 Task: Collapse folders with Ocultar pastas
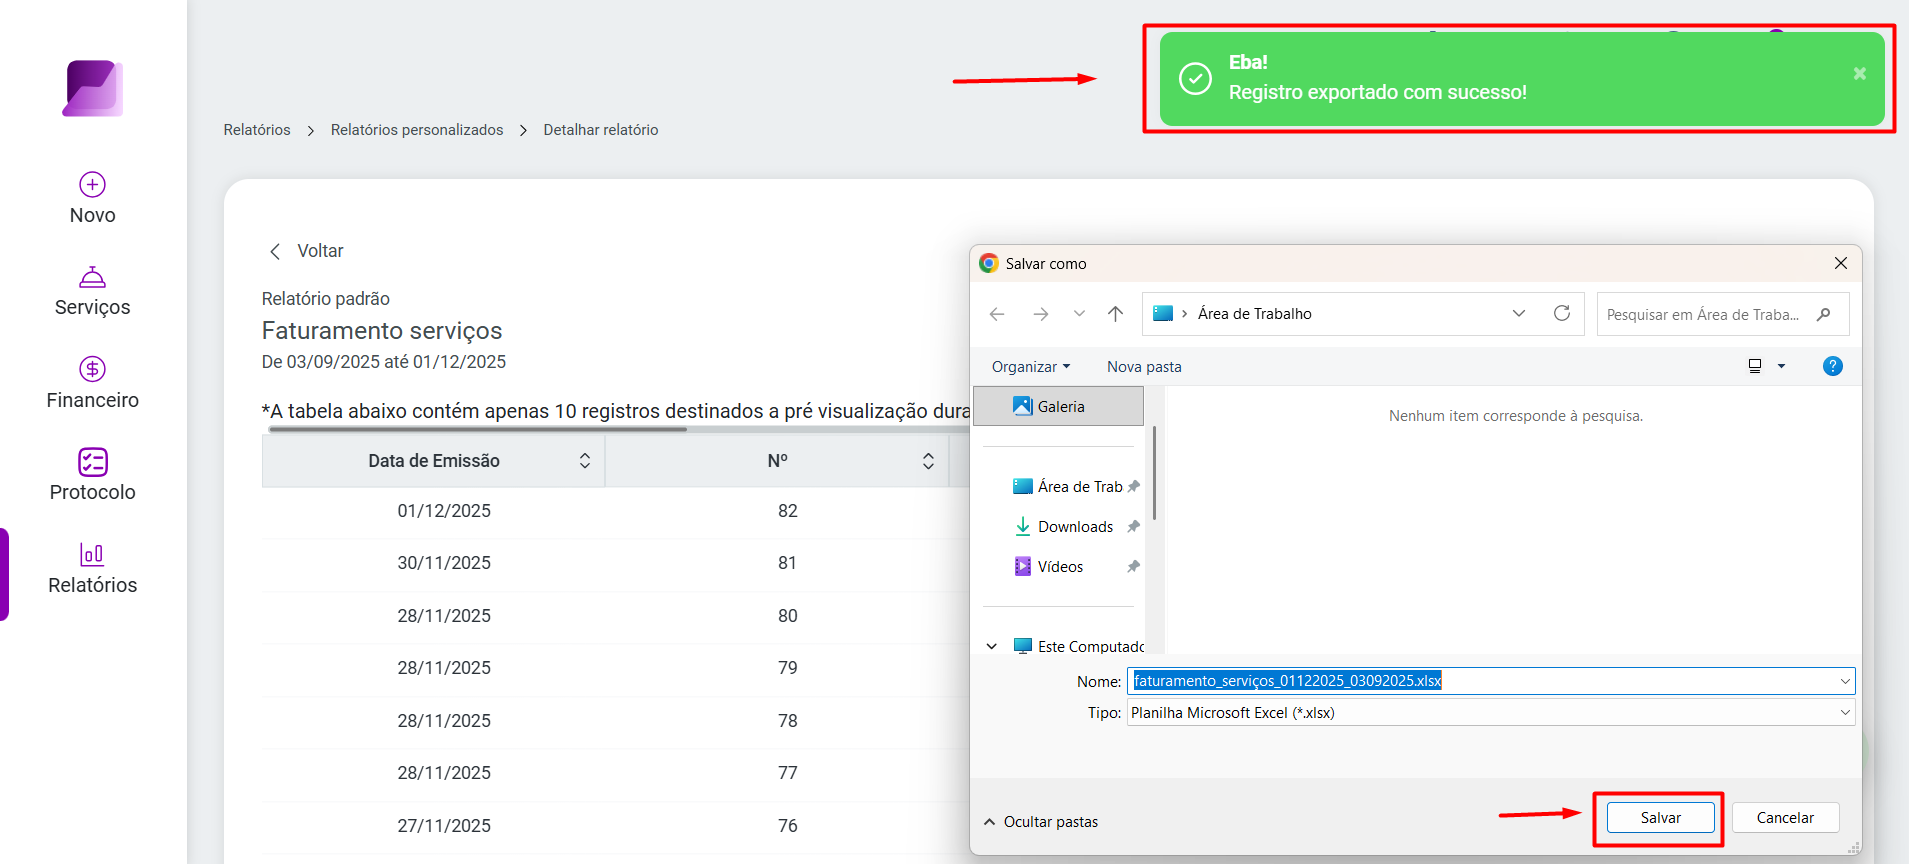click(1041, 822)
